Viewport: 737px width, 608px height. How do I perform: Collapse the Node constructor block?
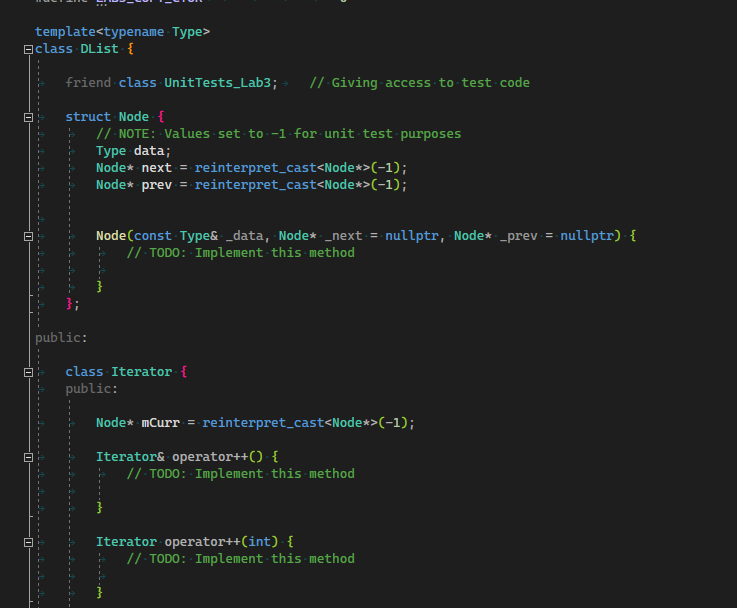[x=28, y=236]
